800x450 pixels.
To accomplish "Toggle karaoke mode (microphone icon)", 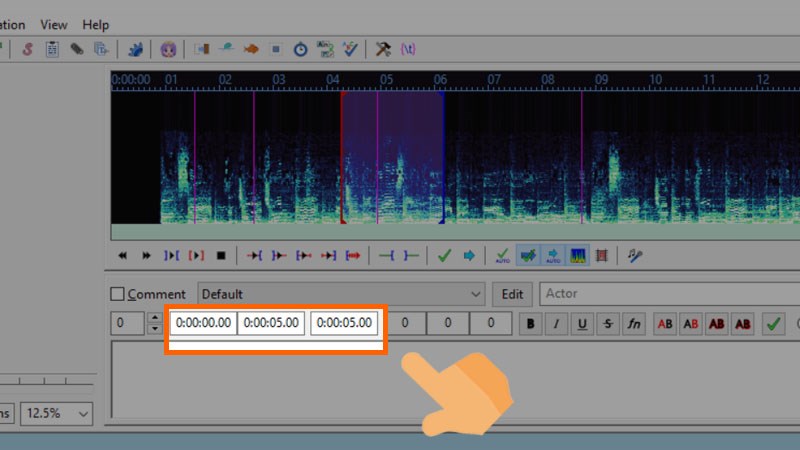I will pyautogui.click(x=635, y=256).
